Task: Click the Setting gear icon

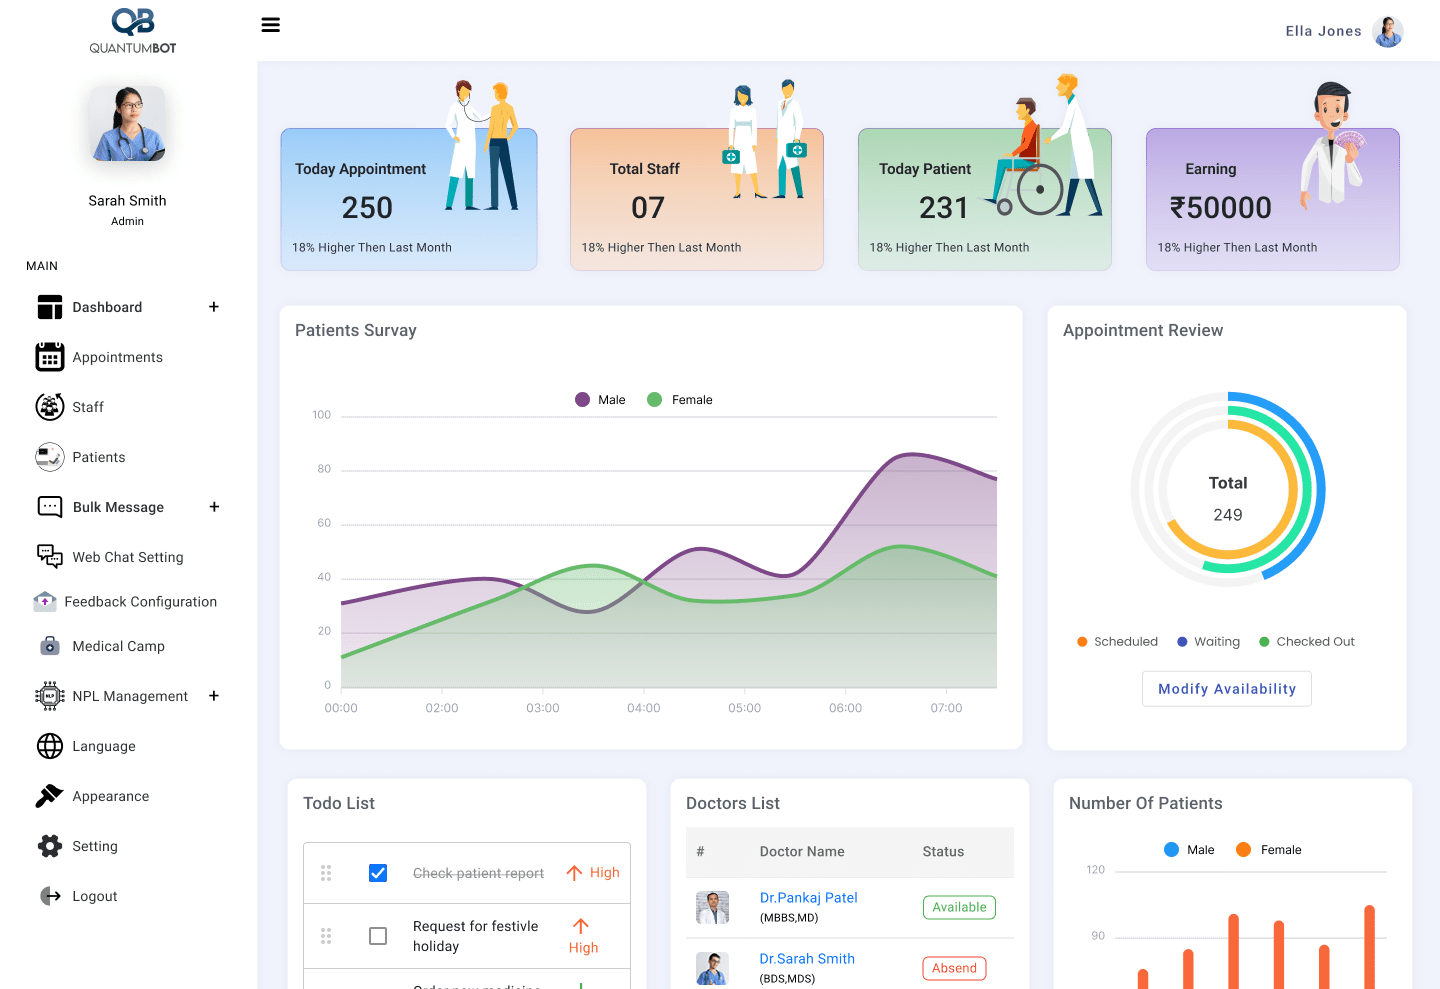Action: (x=50, y=846)
